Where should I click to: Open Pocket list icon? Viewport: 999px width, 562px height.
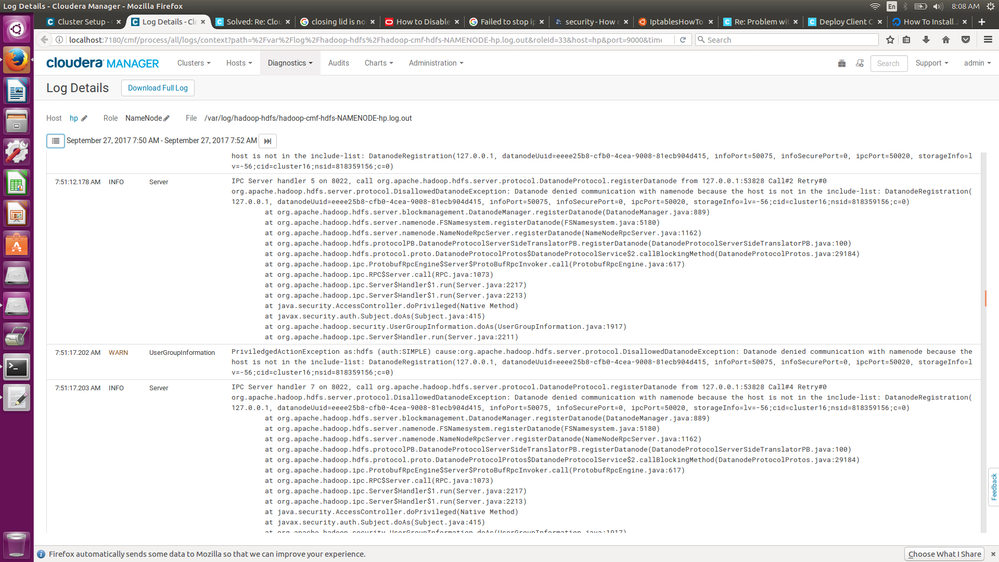click(x=966, y=40)
